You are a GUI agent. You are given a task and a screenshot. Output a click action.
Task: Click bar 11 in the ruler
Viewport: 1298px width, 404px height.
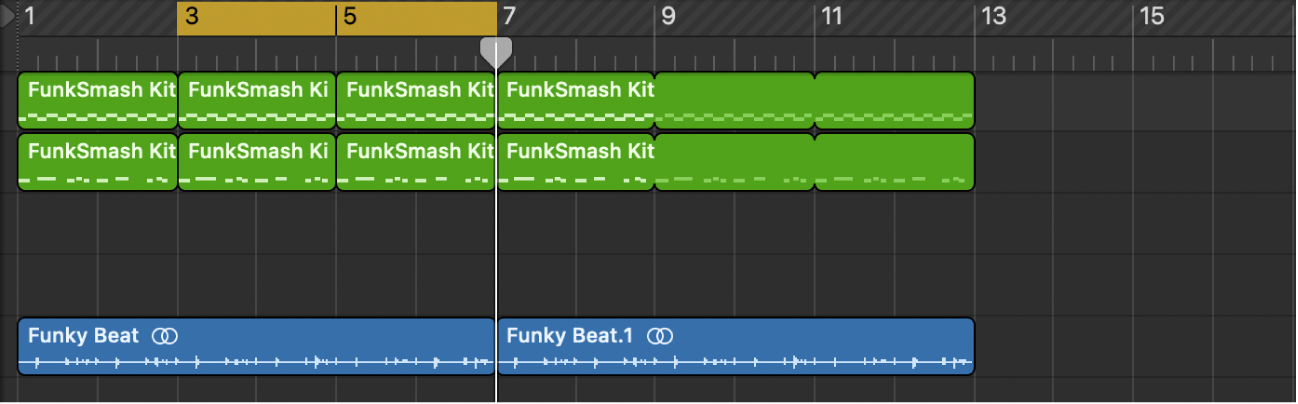click(x=830, y=17)
